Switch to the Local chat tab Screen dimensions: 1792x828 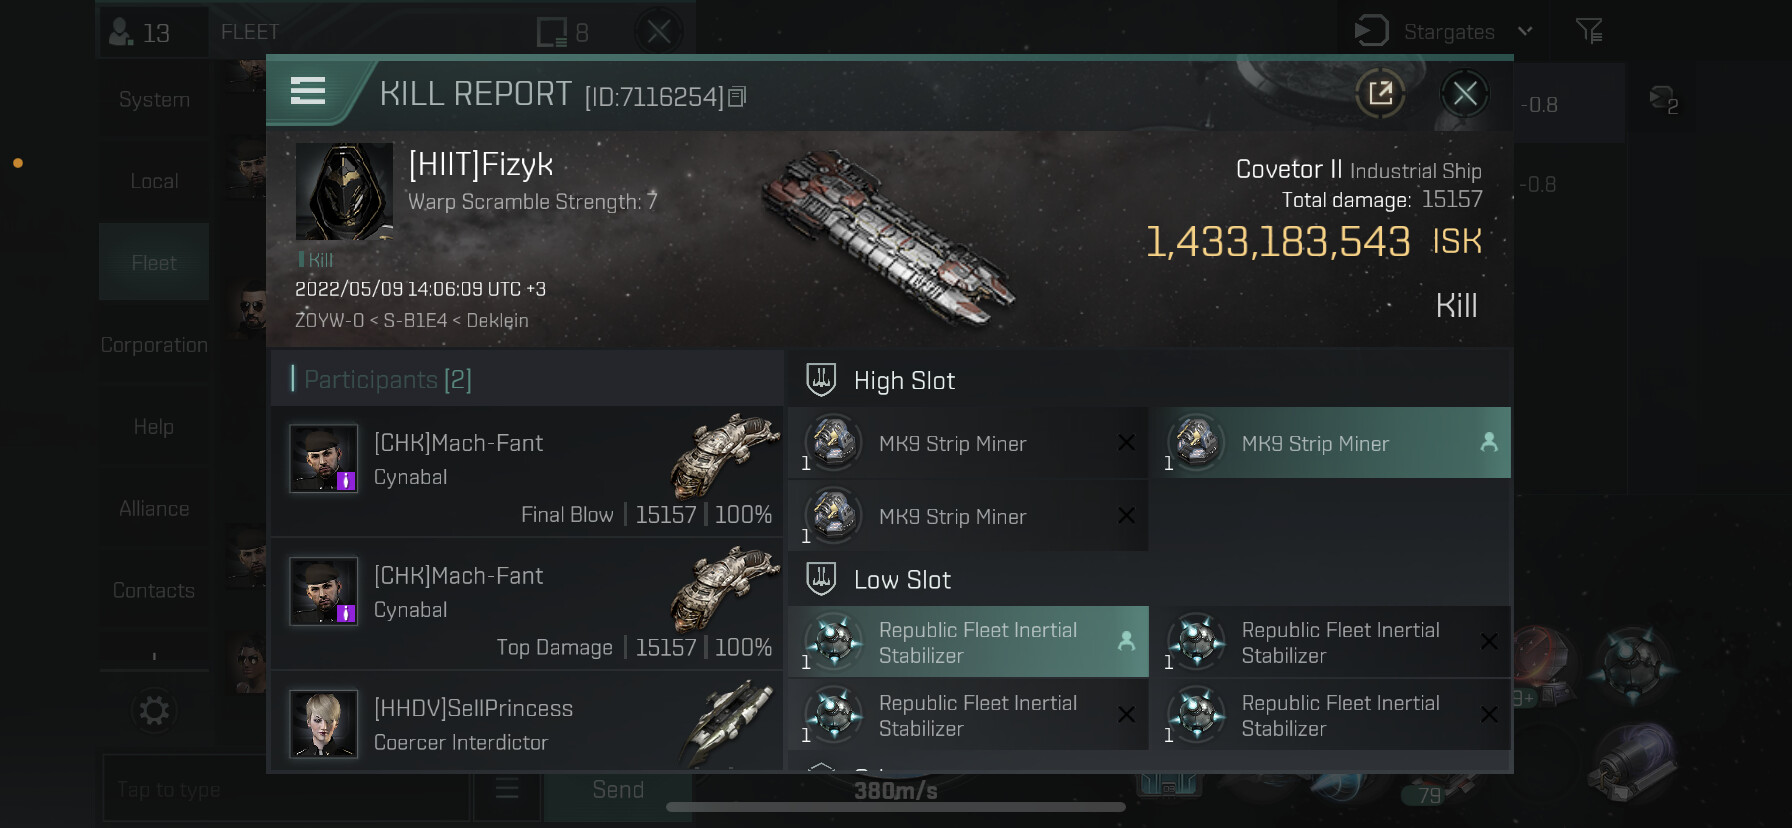point(154,181)
